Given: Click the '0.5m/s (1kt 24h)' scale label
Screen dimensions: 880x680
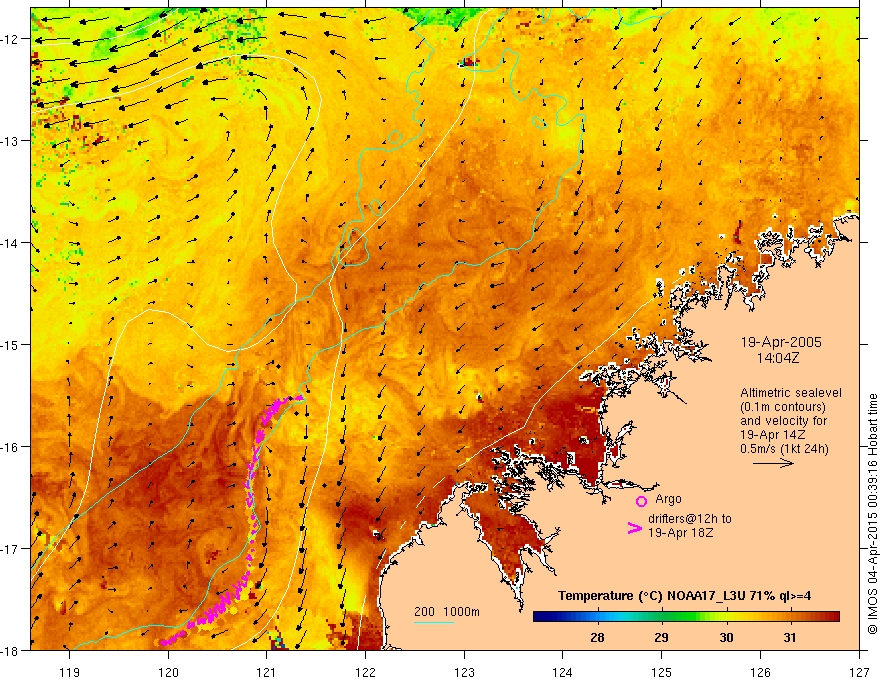Looking at the screenshot, I should [x=785, y=449].
